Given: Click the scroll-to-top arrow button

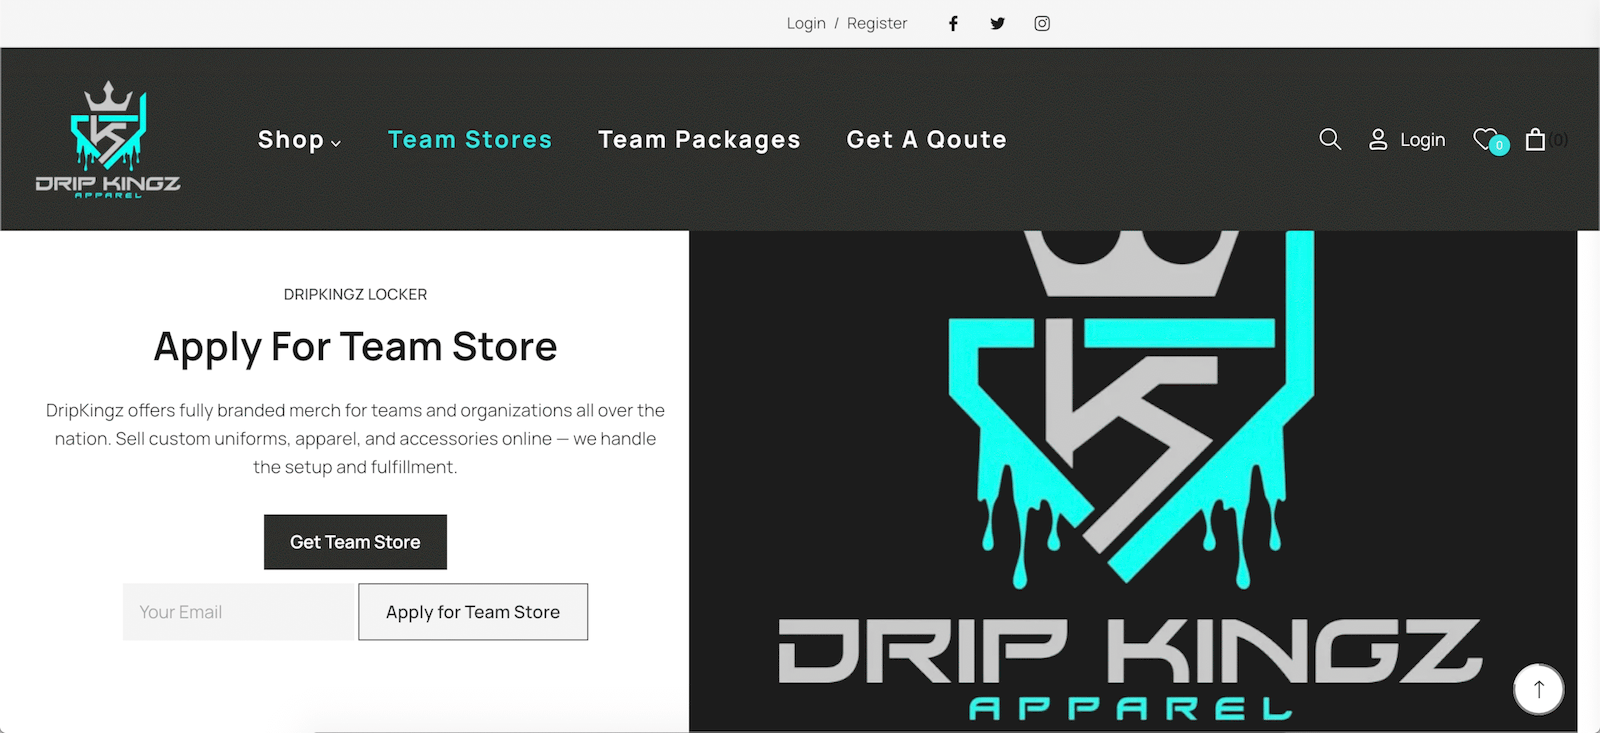Looking at the screenshot, I should 1539,688.
